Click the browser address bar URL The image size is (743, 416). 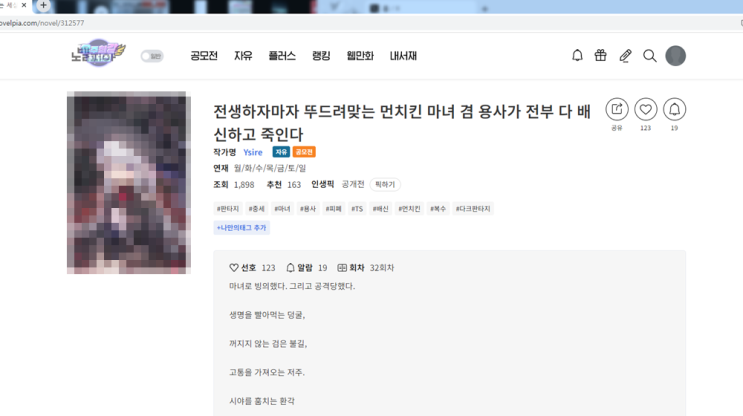(x=42, y=23)
